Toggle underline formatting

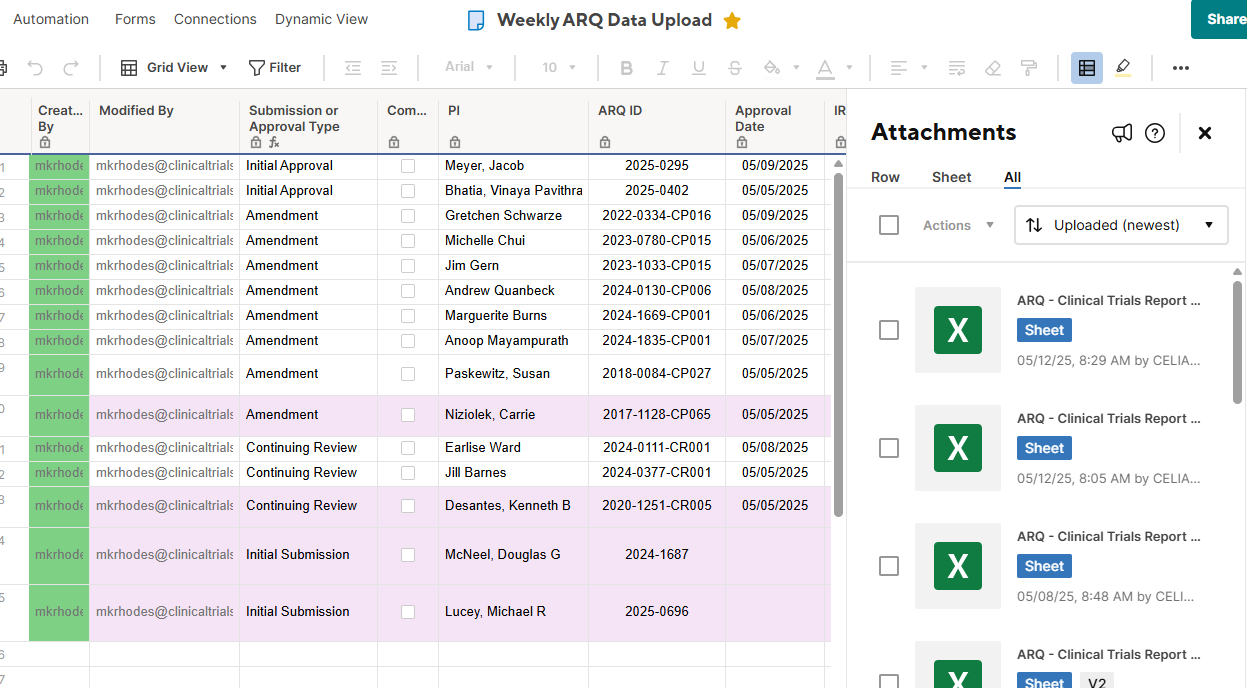click(x=699, y=68)
